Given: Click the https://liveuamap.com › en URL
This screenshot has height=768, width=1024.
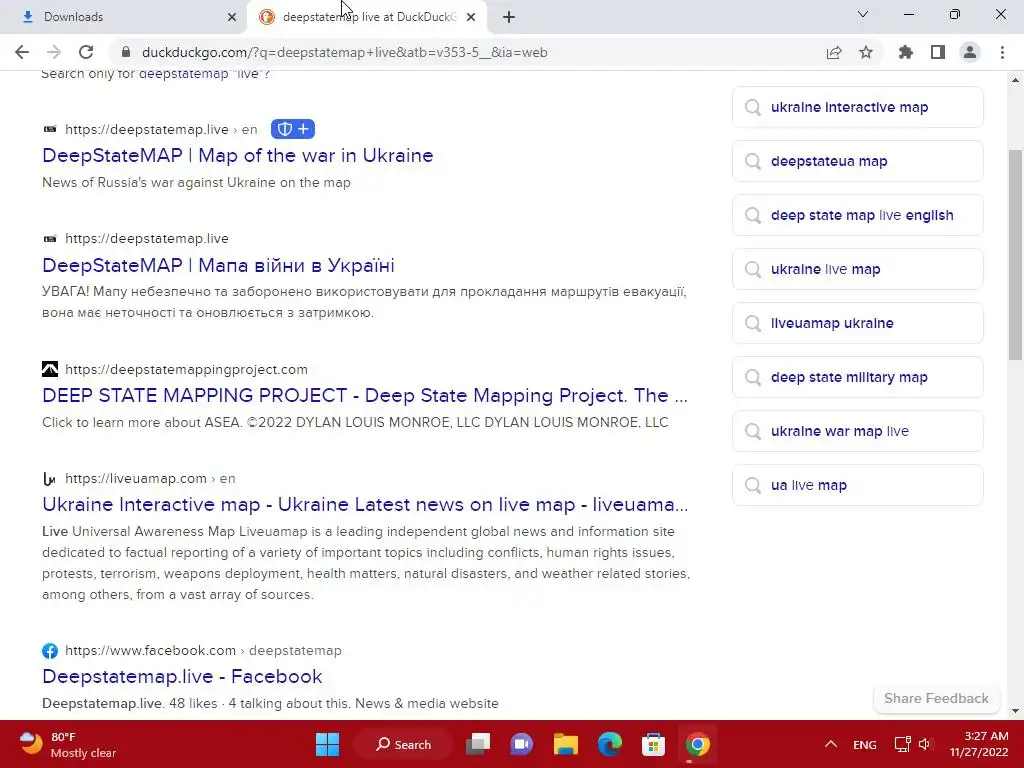Looking at the screenshot, I should pyautogui.click(x=150, y=479).
